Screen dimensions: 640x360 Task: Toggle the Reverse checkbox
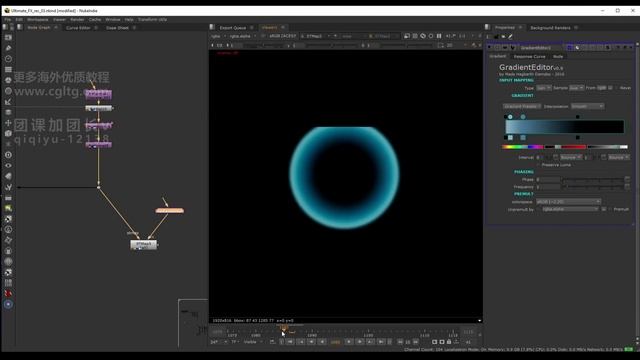click(x=616, y=88)
